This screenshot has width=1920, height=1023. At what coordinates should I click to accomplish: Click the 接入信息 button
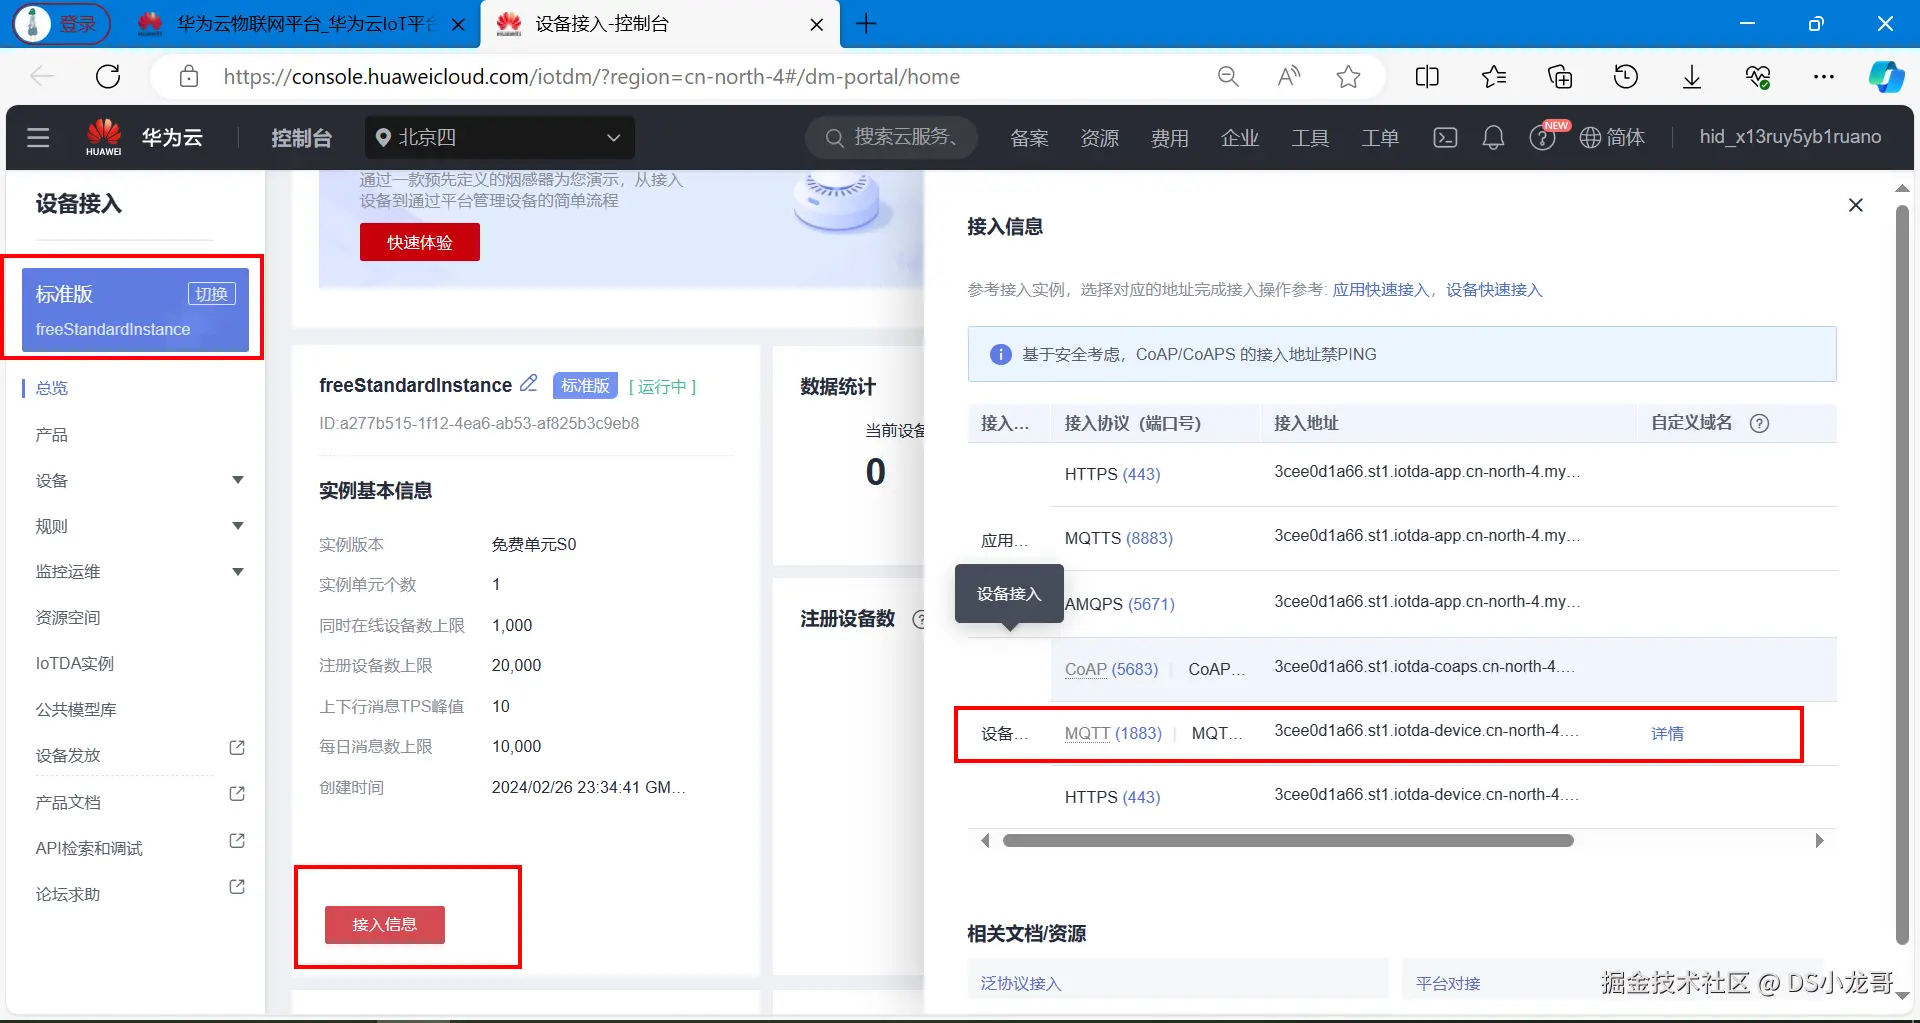[385, 925]
